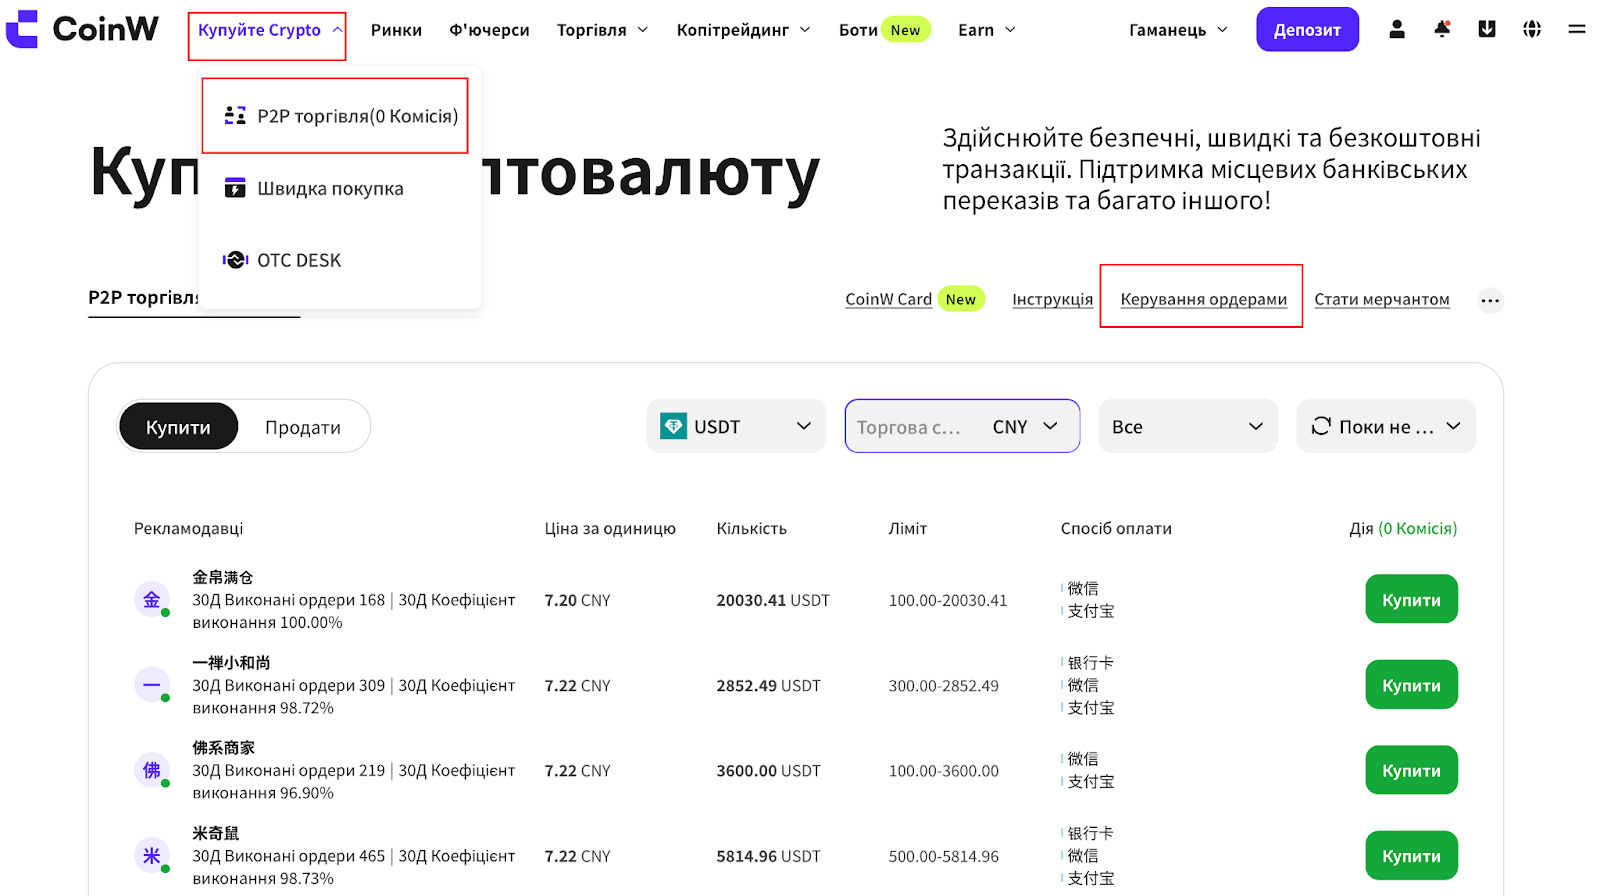This screenshot has width=1600, height=896.
Task: Click the advertiser name 佛系商家
Action: pos(223,747)
